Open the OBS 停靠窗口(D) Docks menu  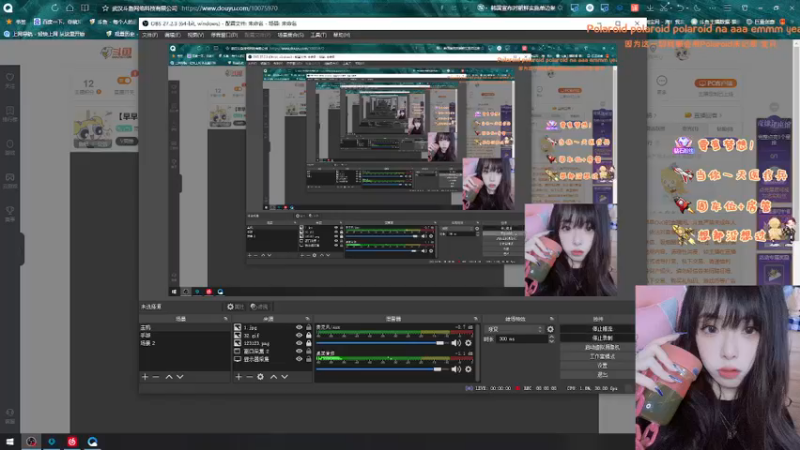[224, 35]
